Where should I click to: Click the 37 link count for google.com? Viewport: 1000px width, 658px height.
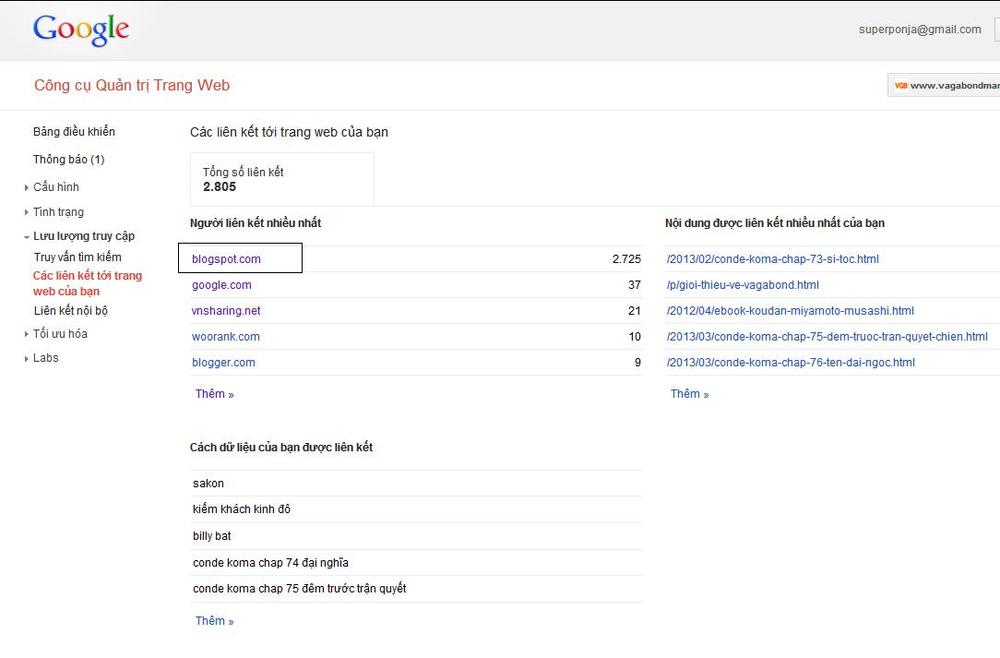click(635, 285)
